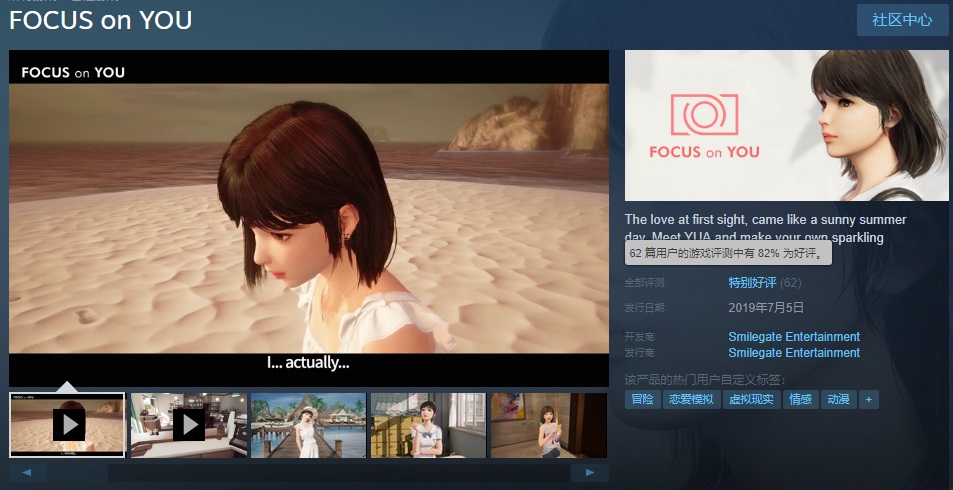Open developer Smilegate Entertainment link

coord(794,337)
